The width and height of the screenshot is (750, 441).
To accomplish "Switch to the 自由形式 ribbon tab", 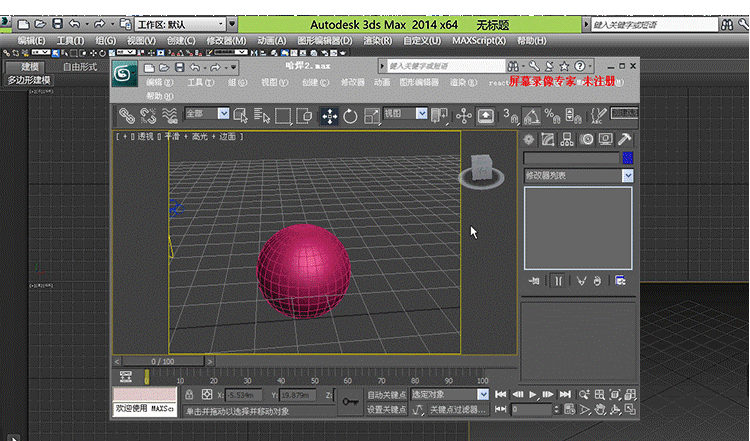I will coord(80,67).
